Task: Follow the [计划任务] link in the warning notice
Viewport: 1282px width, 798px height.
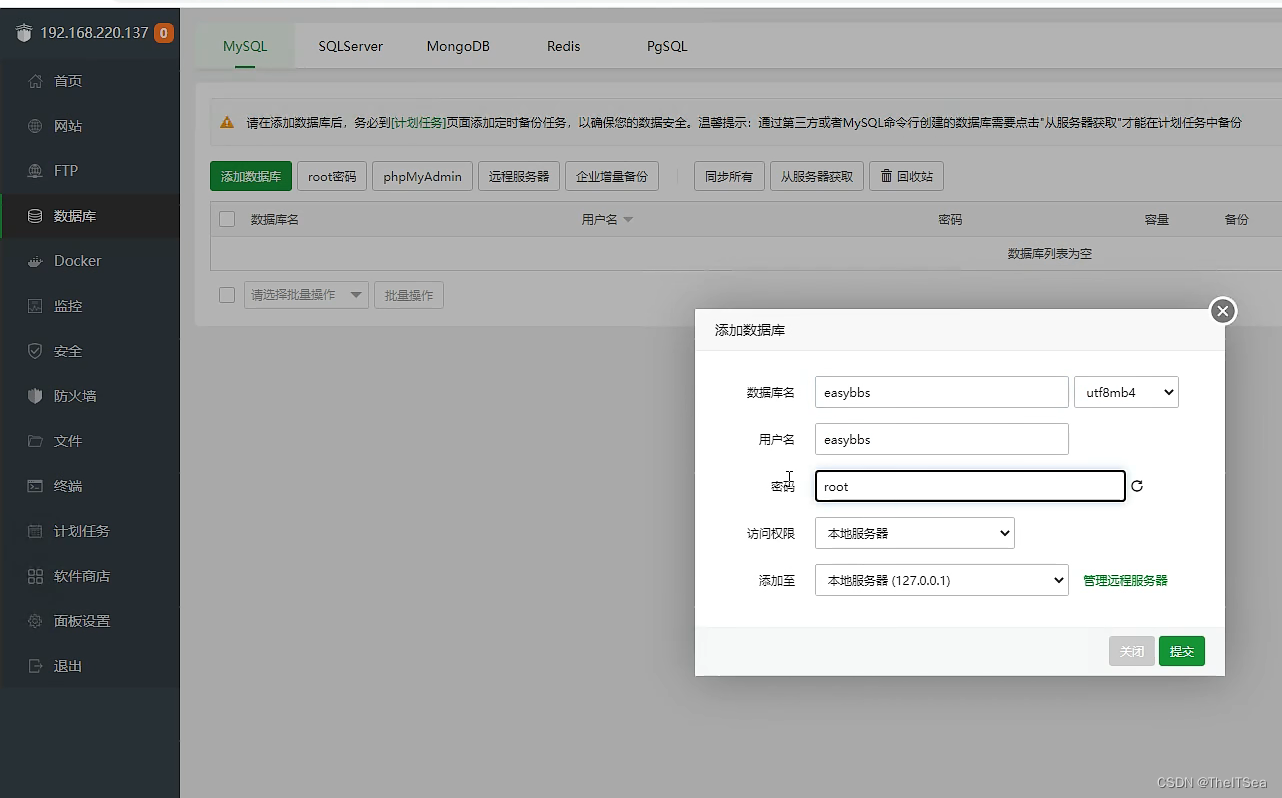Action: (x=419, y=122)
